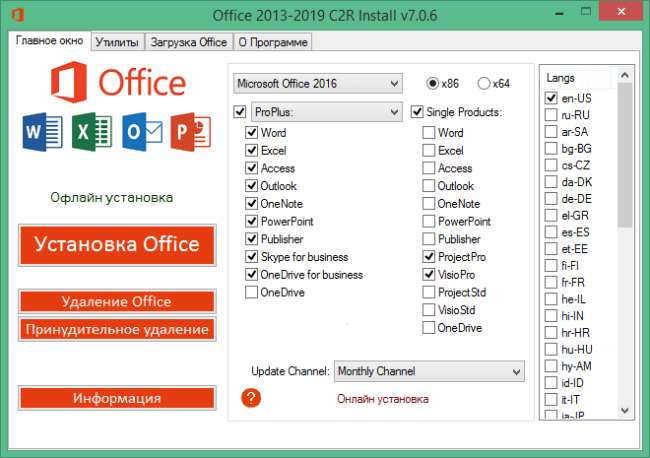Uncheck the Publisher checkbox under ProPlus
The image size is (650, 458).
pyautogui.click(x=252, y=239)
